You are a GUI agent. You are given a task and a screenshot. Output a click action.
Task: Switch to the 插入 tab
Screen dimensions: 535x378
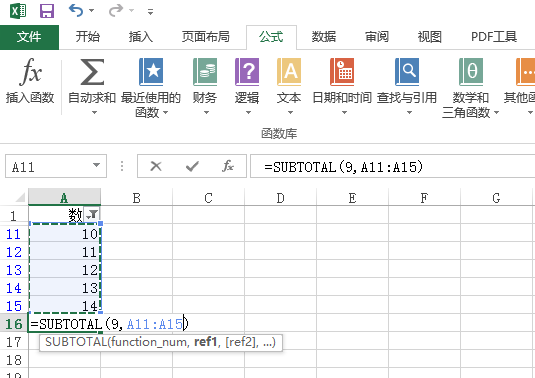point(141,37)
